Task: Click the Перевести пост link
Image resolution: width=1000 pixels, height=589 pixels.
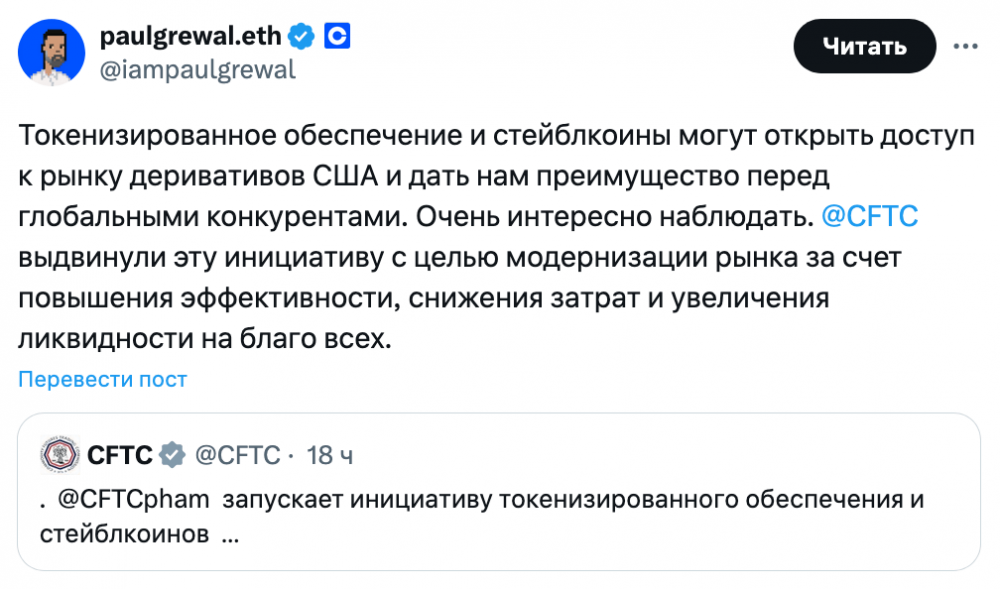Action: (x=103, y=380)
